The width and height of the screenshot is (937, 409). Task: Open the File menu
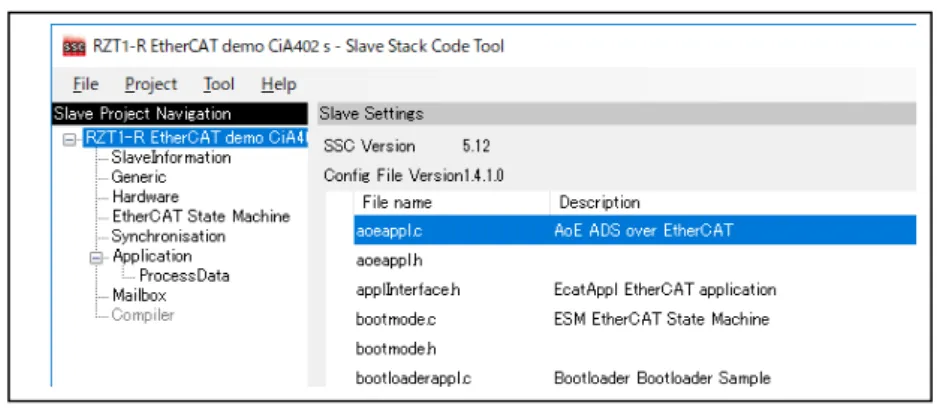click(85, 84)
